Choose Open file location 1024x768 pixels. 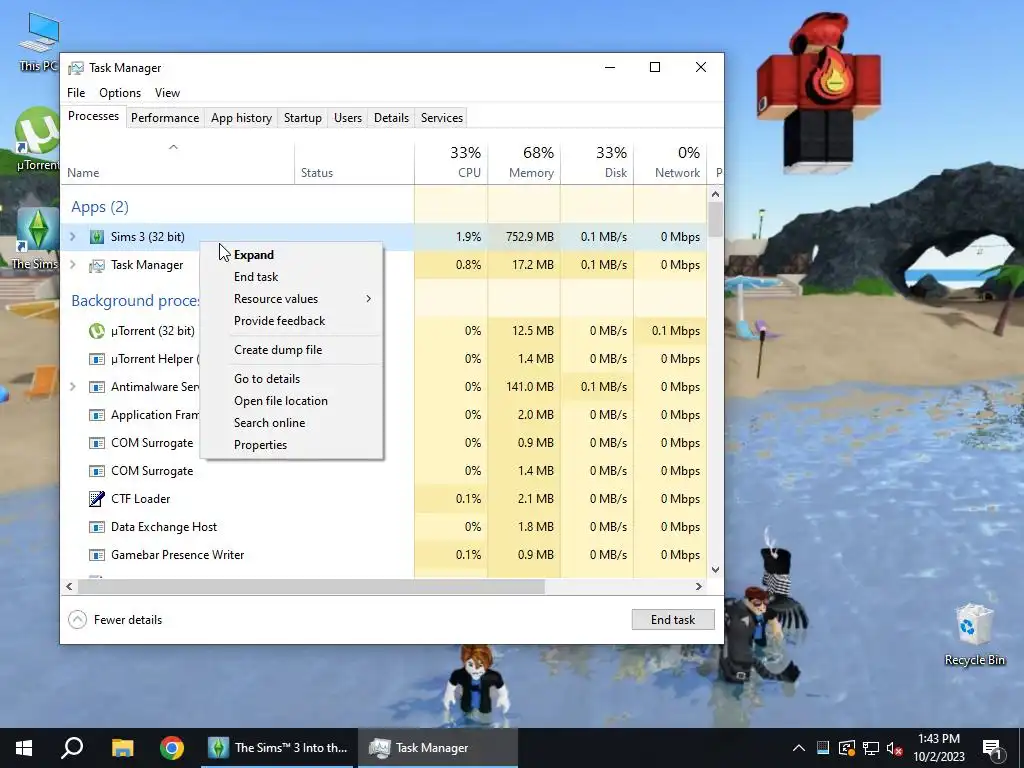[291, 401]
